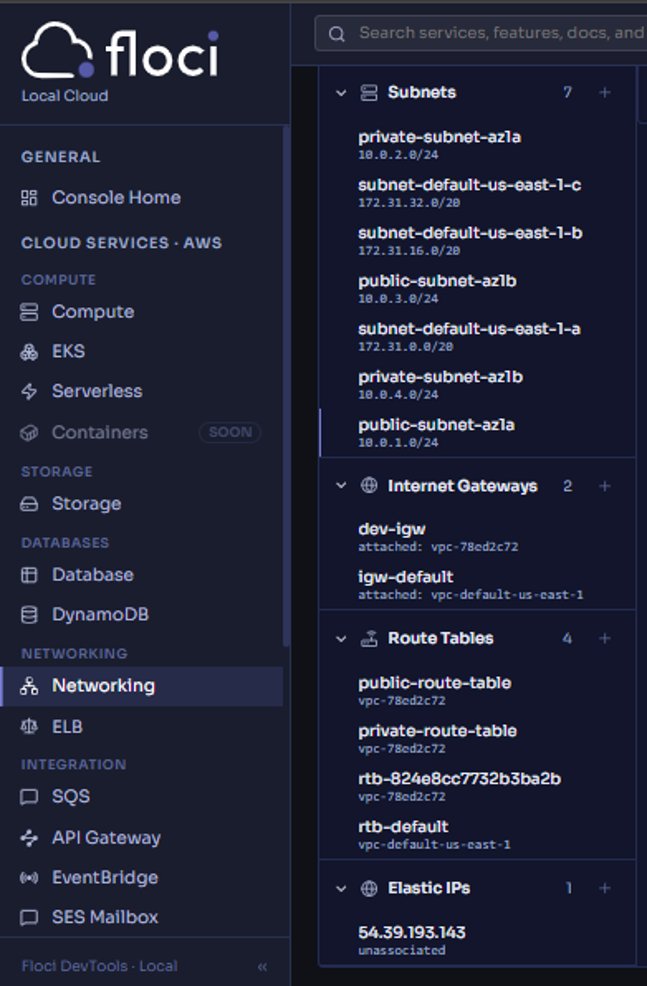
Task: Click the Database table icon
Action: click(29, 575)
